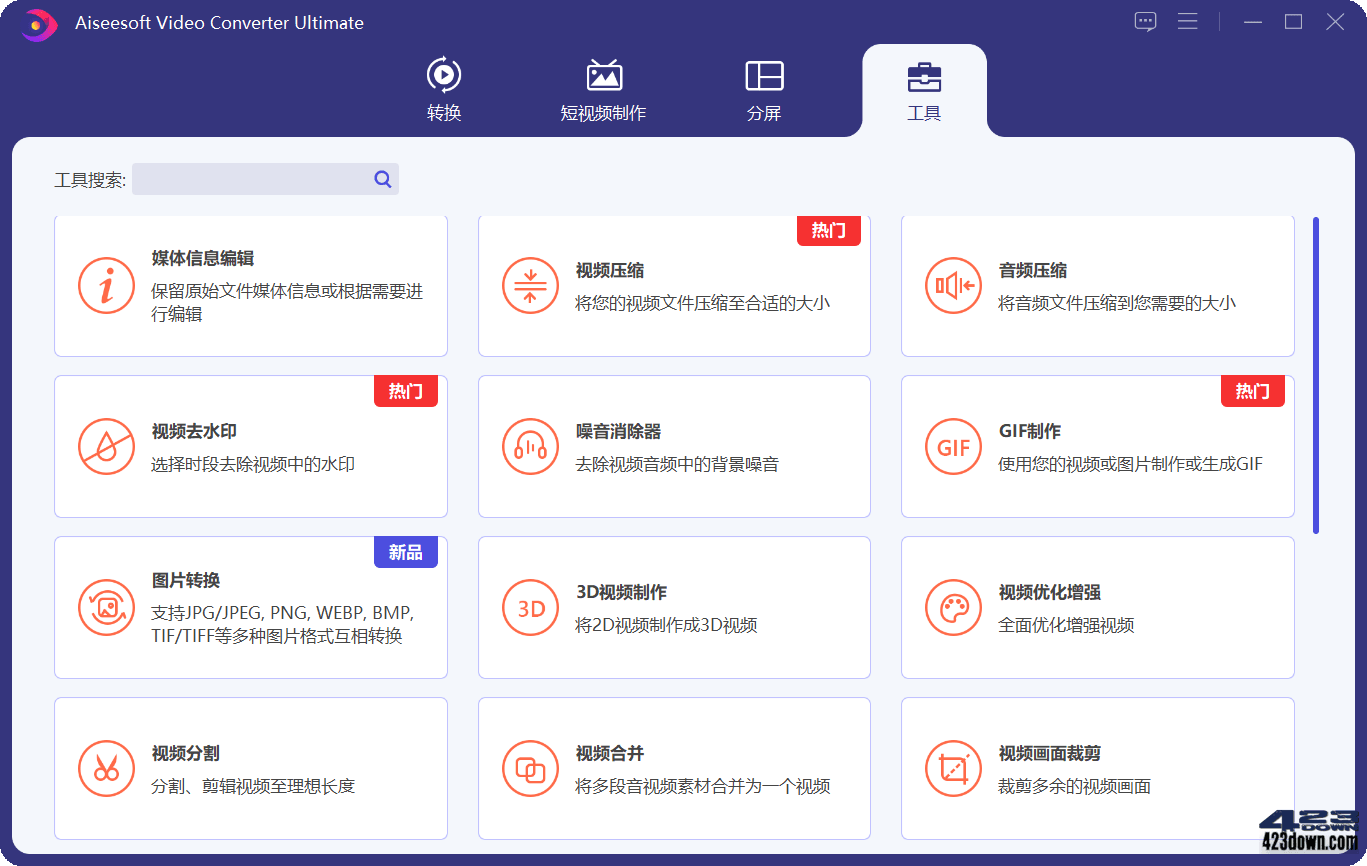Screen dimensions: 1367x866
Task: Open the Video Merger (视频合并) icon
Action: click(530, 768)
